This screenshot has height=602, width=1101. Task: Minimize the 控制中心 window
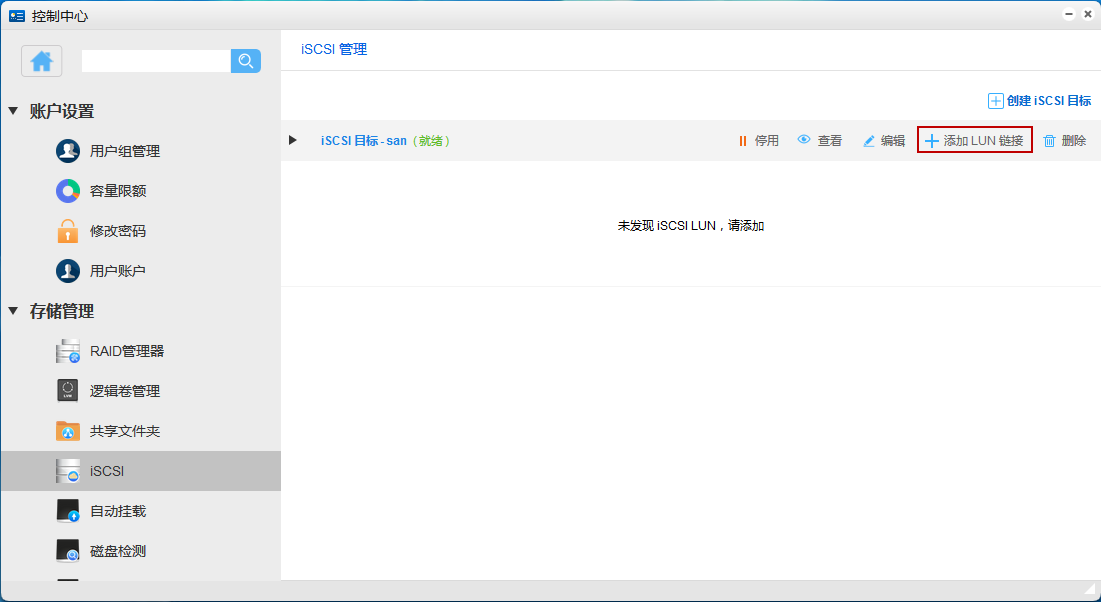click(x=1069, y=14)
